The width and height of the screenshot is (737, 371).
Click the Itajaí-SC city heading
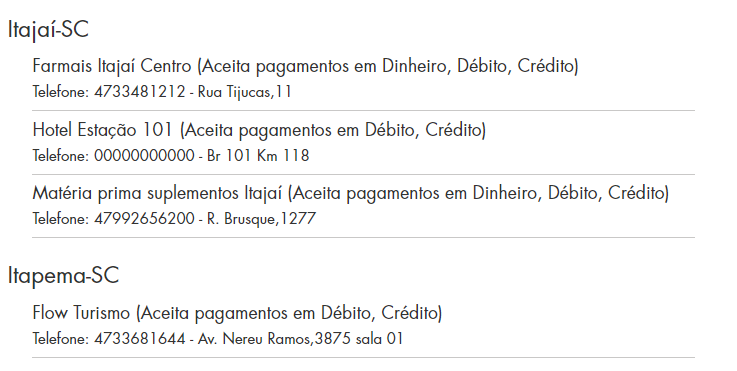[48, 30]
